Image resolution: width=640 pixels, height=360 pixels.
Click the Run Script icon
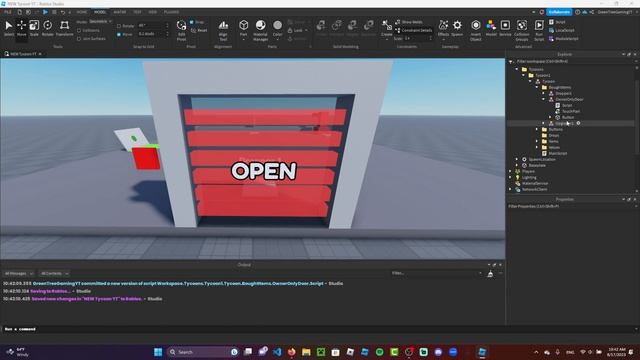tap(539, 30)
